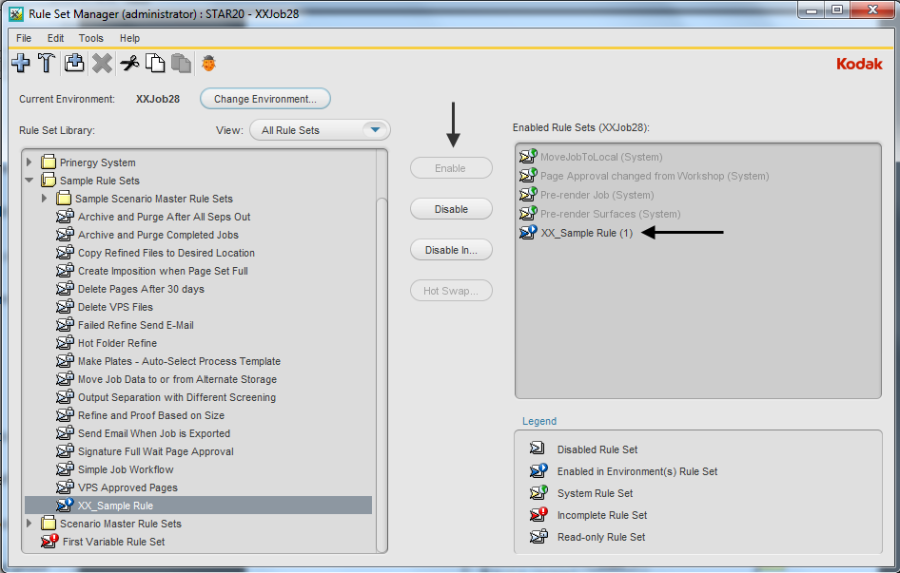Open the File menu

[x=24, y=38]
